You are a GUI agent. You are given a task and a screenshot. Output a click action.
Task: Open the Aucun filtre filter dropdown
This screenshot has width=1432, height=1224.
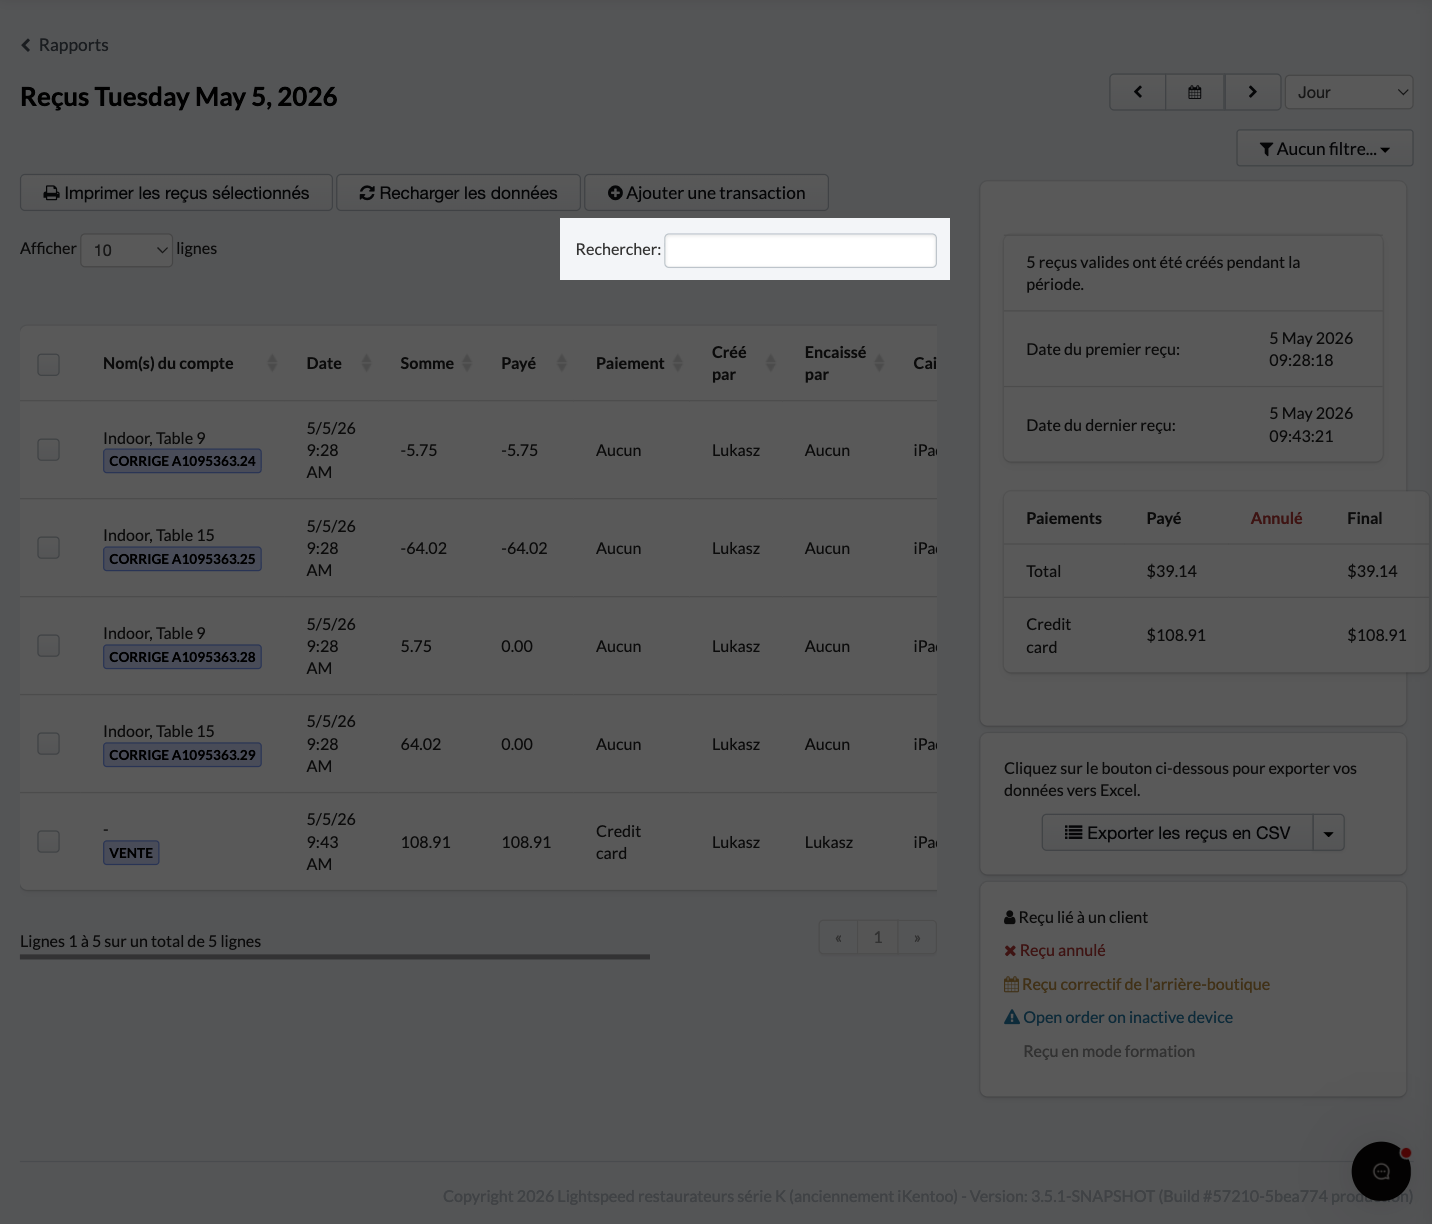1325,148
